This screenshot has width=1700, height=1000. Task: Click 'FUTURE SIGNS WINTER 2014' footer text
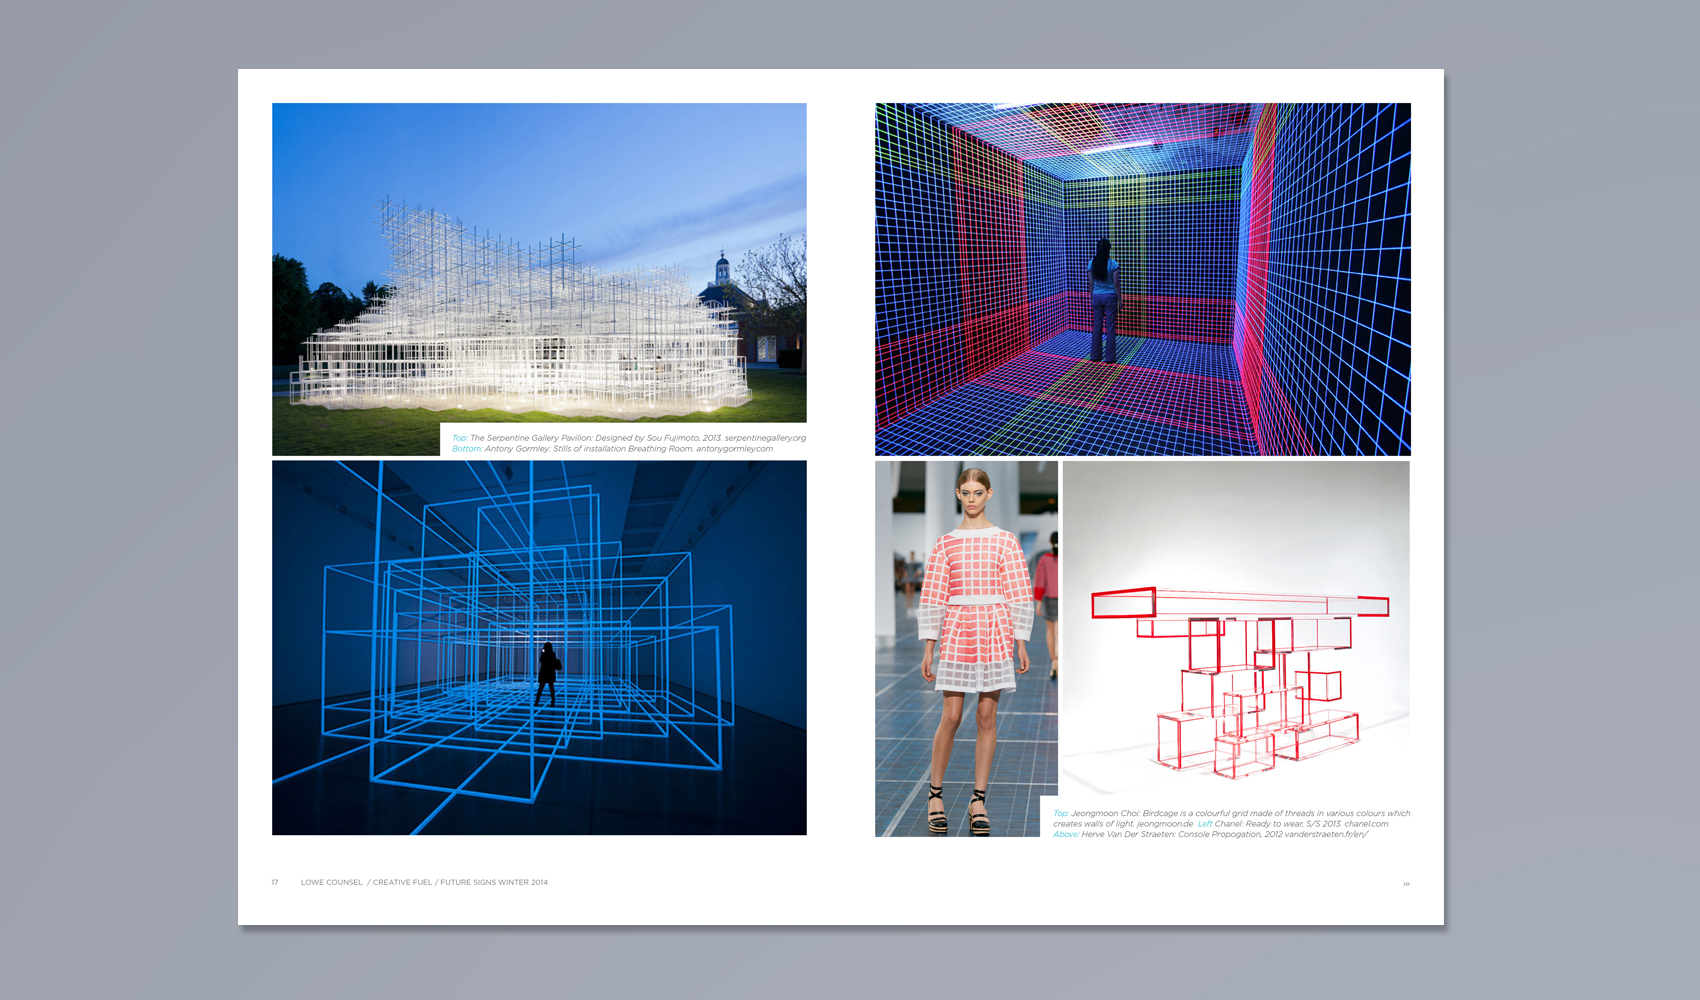[x=494, y=883]
